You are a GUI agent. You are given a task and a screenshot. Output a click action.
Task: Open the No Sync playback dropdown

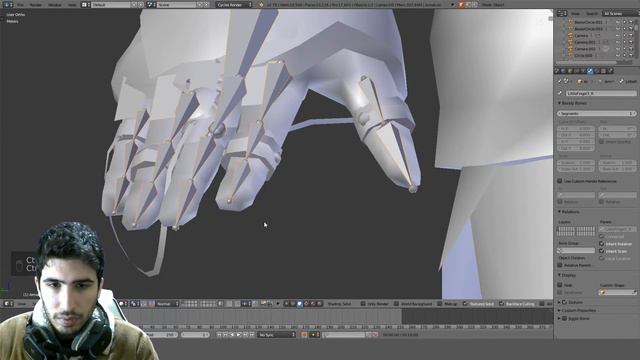click(x=277, y=335)
